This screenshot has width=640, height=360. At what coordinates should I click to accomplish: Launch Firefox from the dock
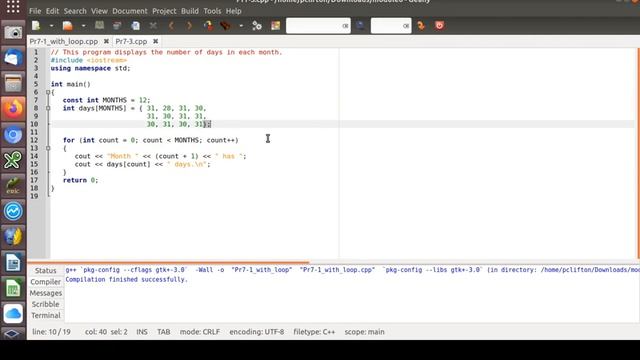click(13, 109)
